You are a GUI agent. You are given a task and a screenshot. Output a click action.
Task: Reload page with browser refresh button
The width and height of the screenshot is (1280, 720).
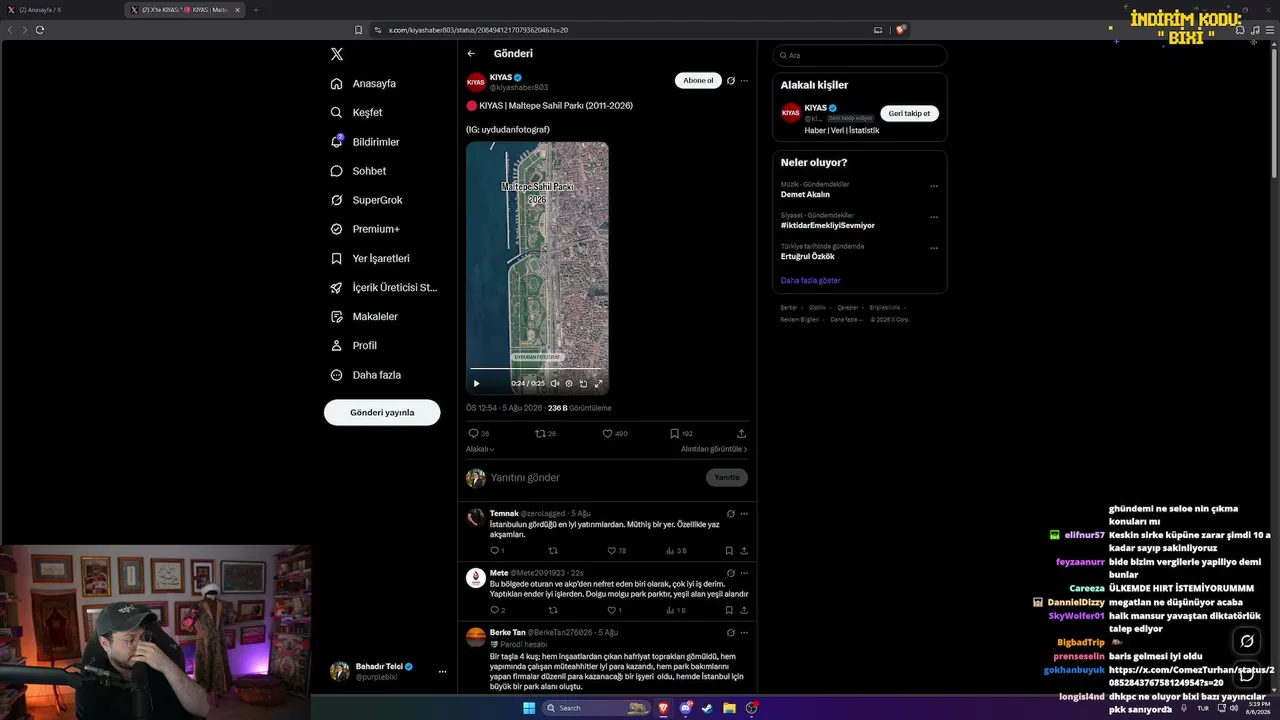click(40, 30)
